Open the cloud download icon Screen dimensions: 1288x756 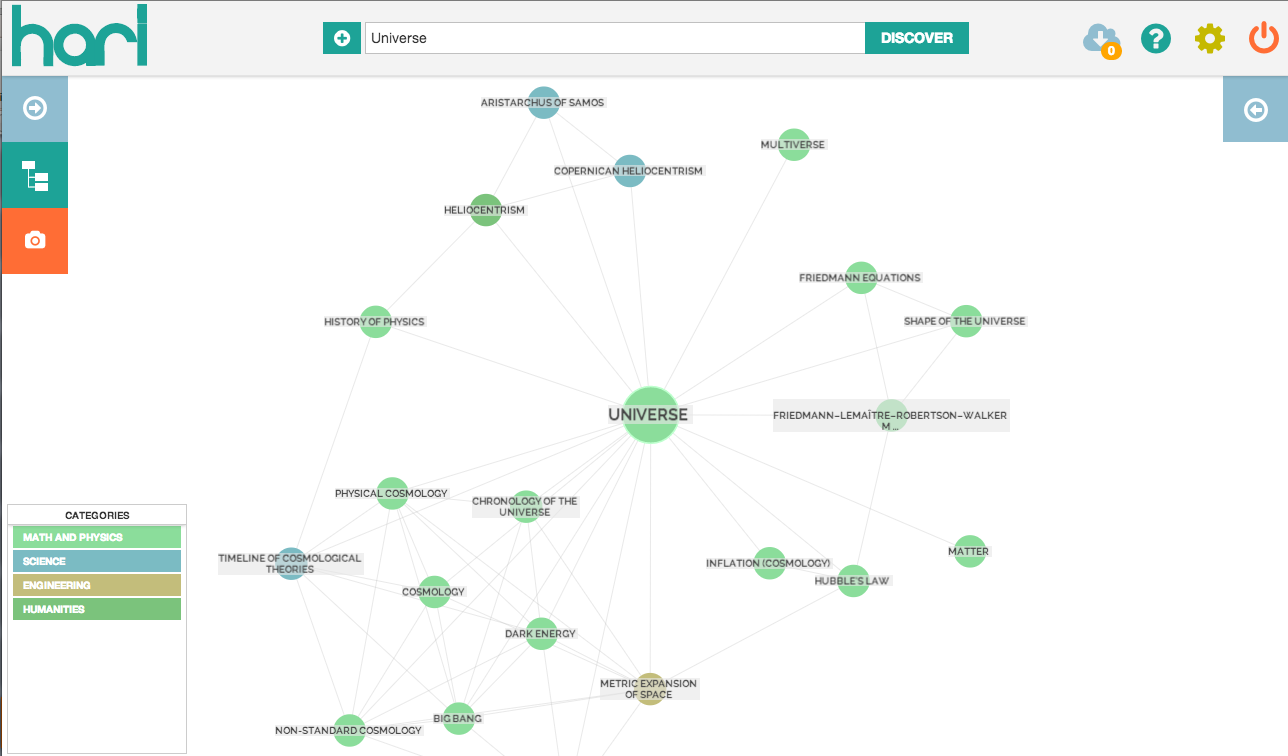pos(1100,40)
